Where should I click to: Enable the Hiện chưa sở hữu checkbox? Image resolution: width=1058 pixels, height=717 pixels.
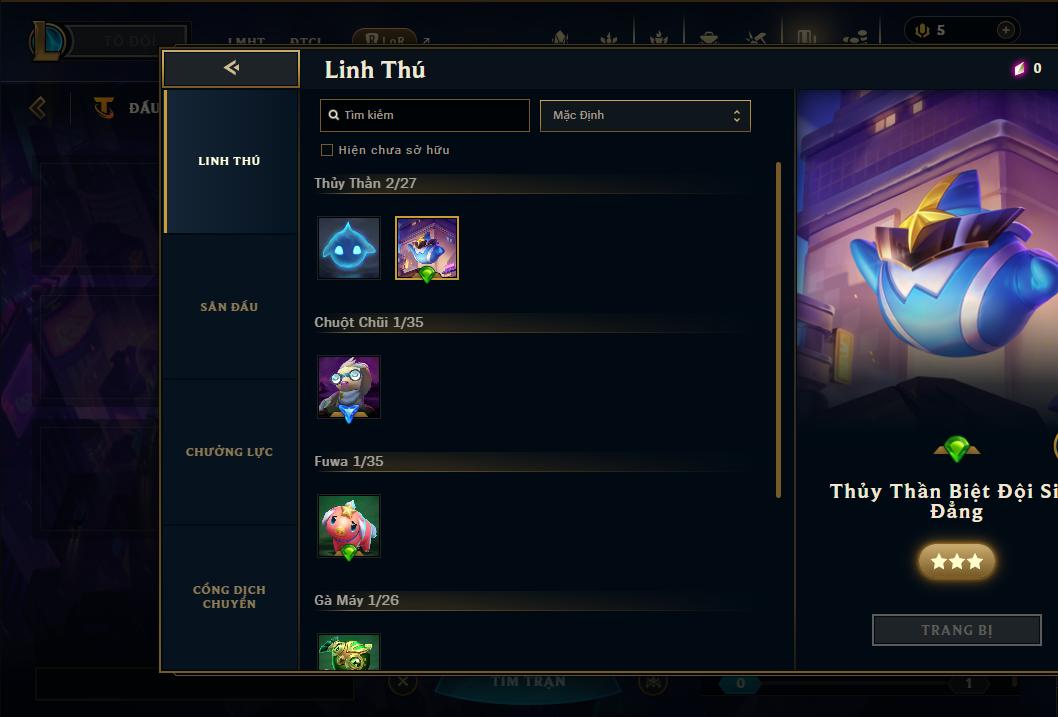tap(327, 150)
